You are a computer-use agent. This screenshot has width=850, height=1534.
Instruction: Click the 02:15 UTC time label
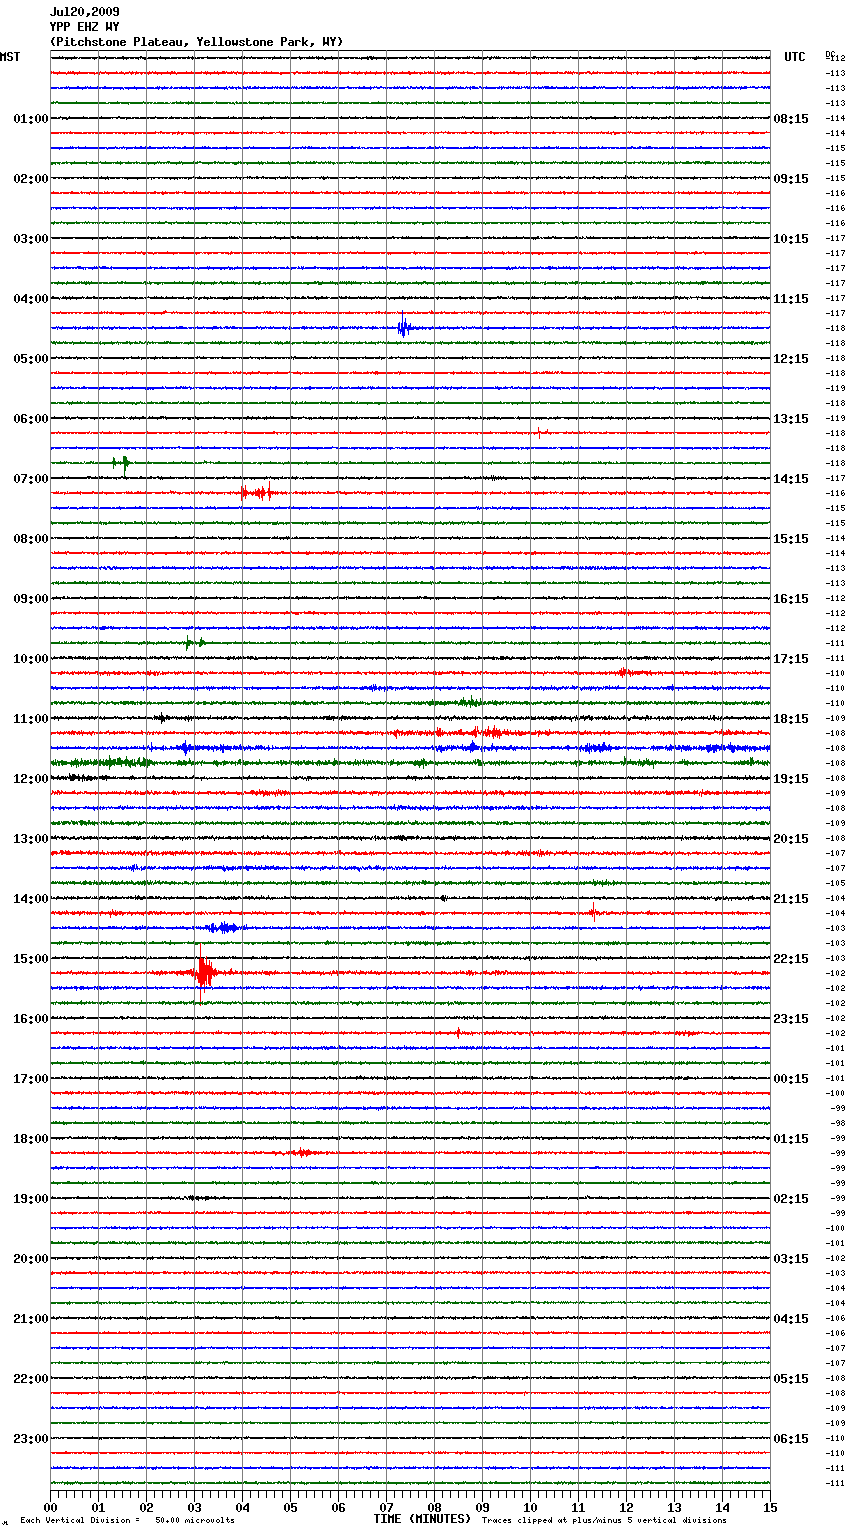click(791, 1199)
